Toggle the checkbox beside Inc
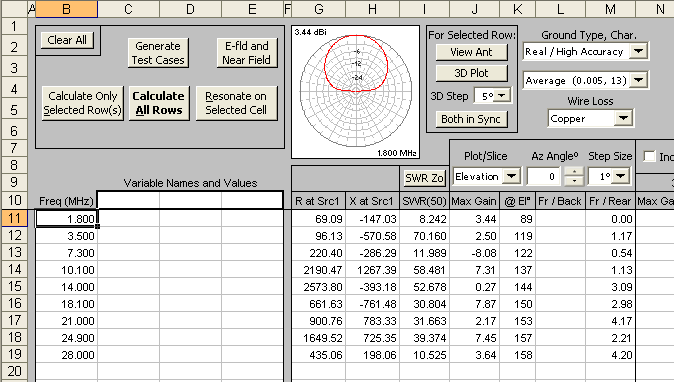Image resolution: width=674 pixels, height=382 pixels. [649, 156]
